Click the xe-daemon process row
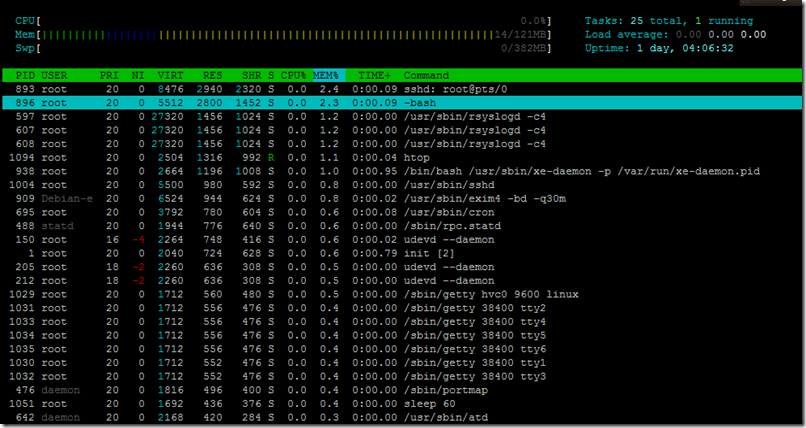Screen dimensions: 806x428 402,171
